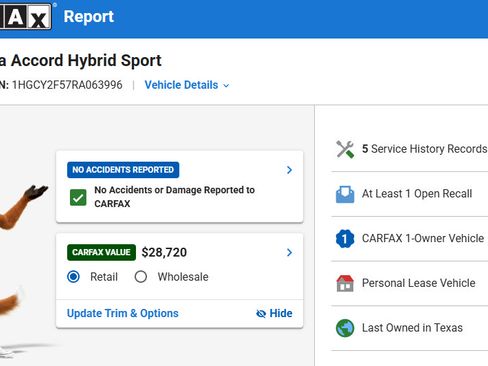Expand the Vehicle Details dropdown

[x=187, y=85]
